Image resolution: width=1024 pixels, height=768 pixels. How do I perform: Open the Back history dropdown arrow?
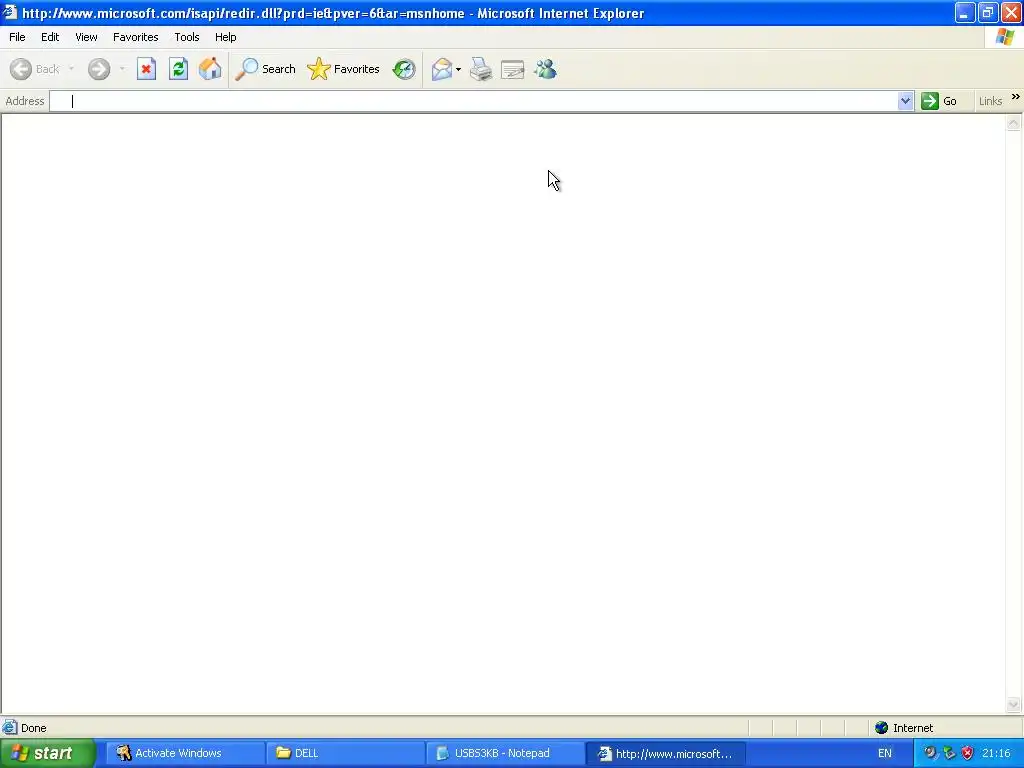[71, 69]
